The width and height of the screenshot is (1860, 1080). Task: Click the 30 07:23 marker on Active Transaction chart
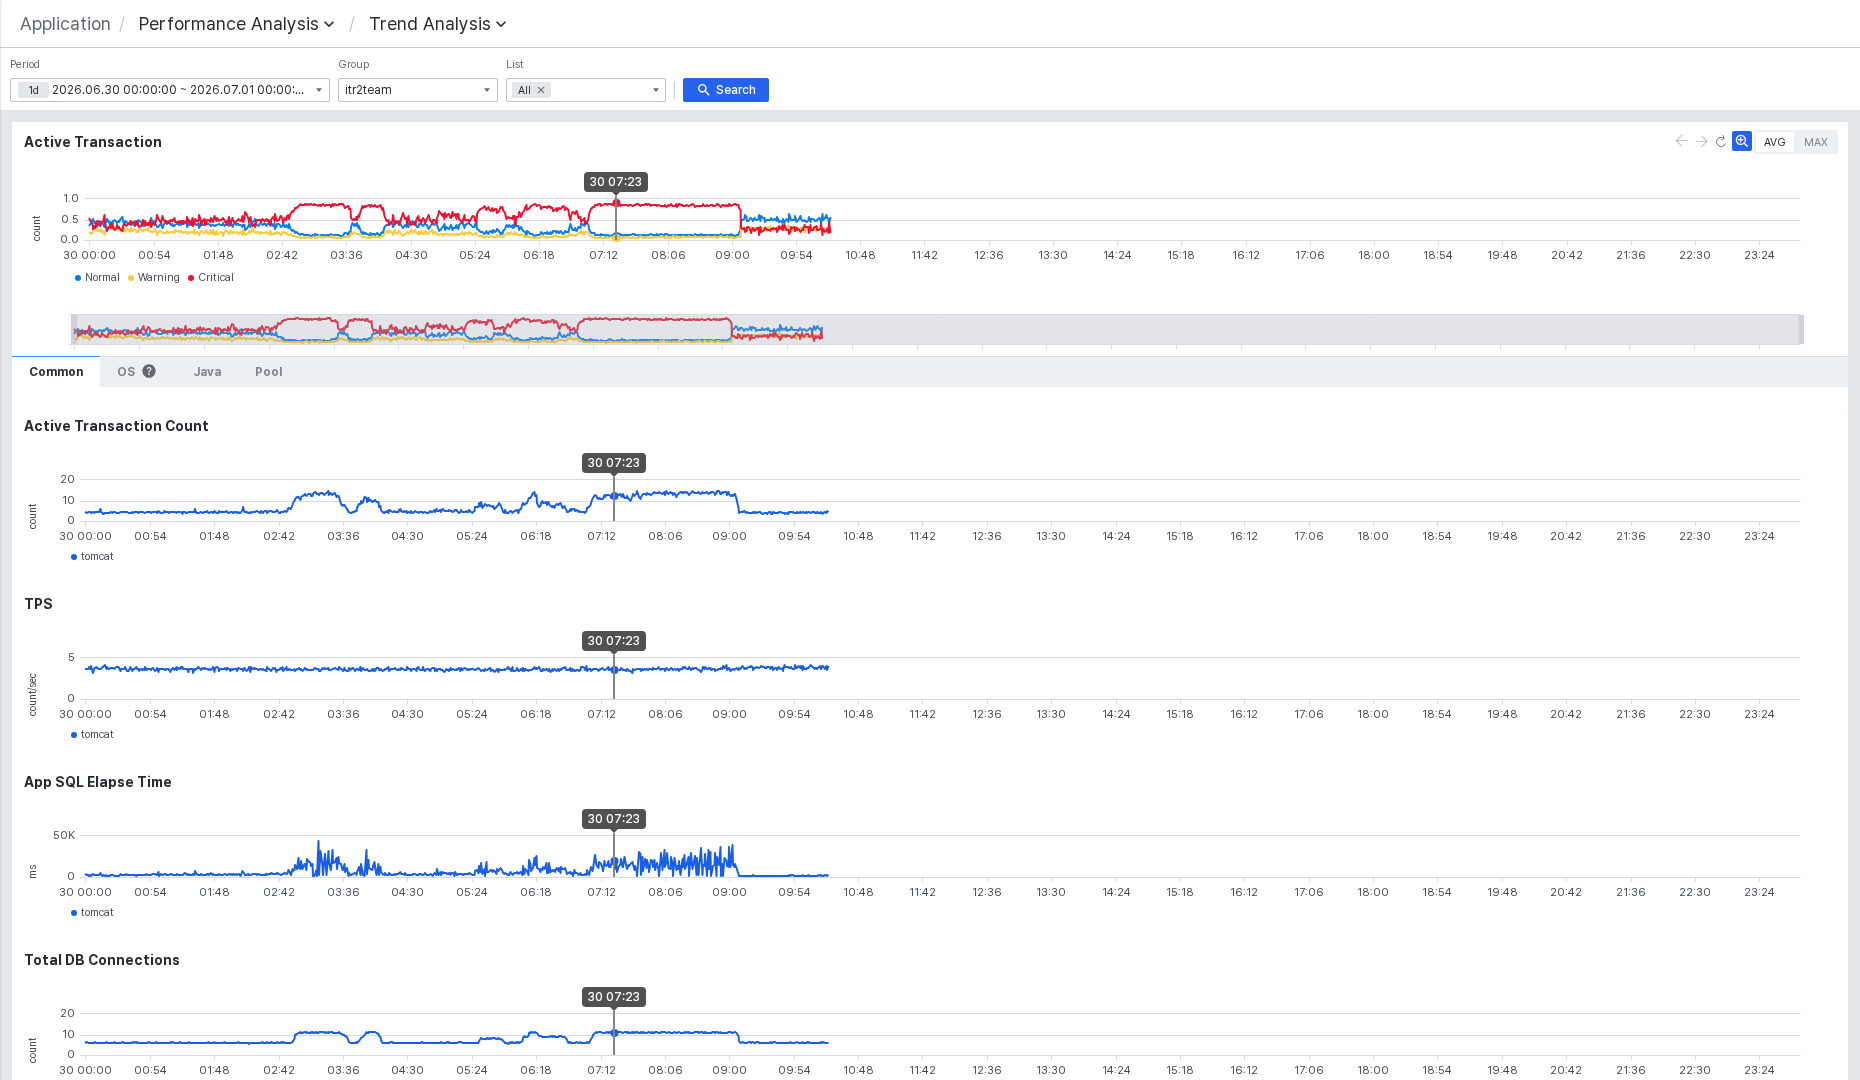(x=616, y=182)
